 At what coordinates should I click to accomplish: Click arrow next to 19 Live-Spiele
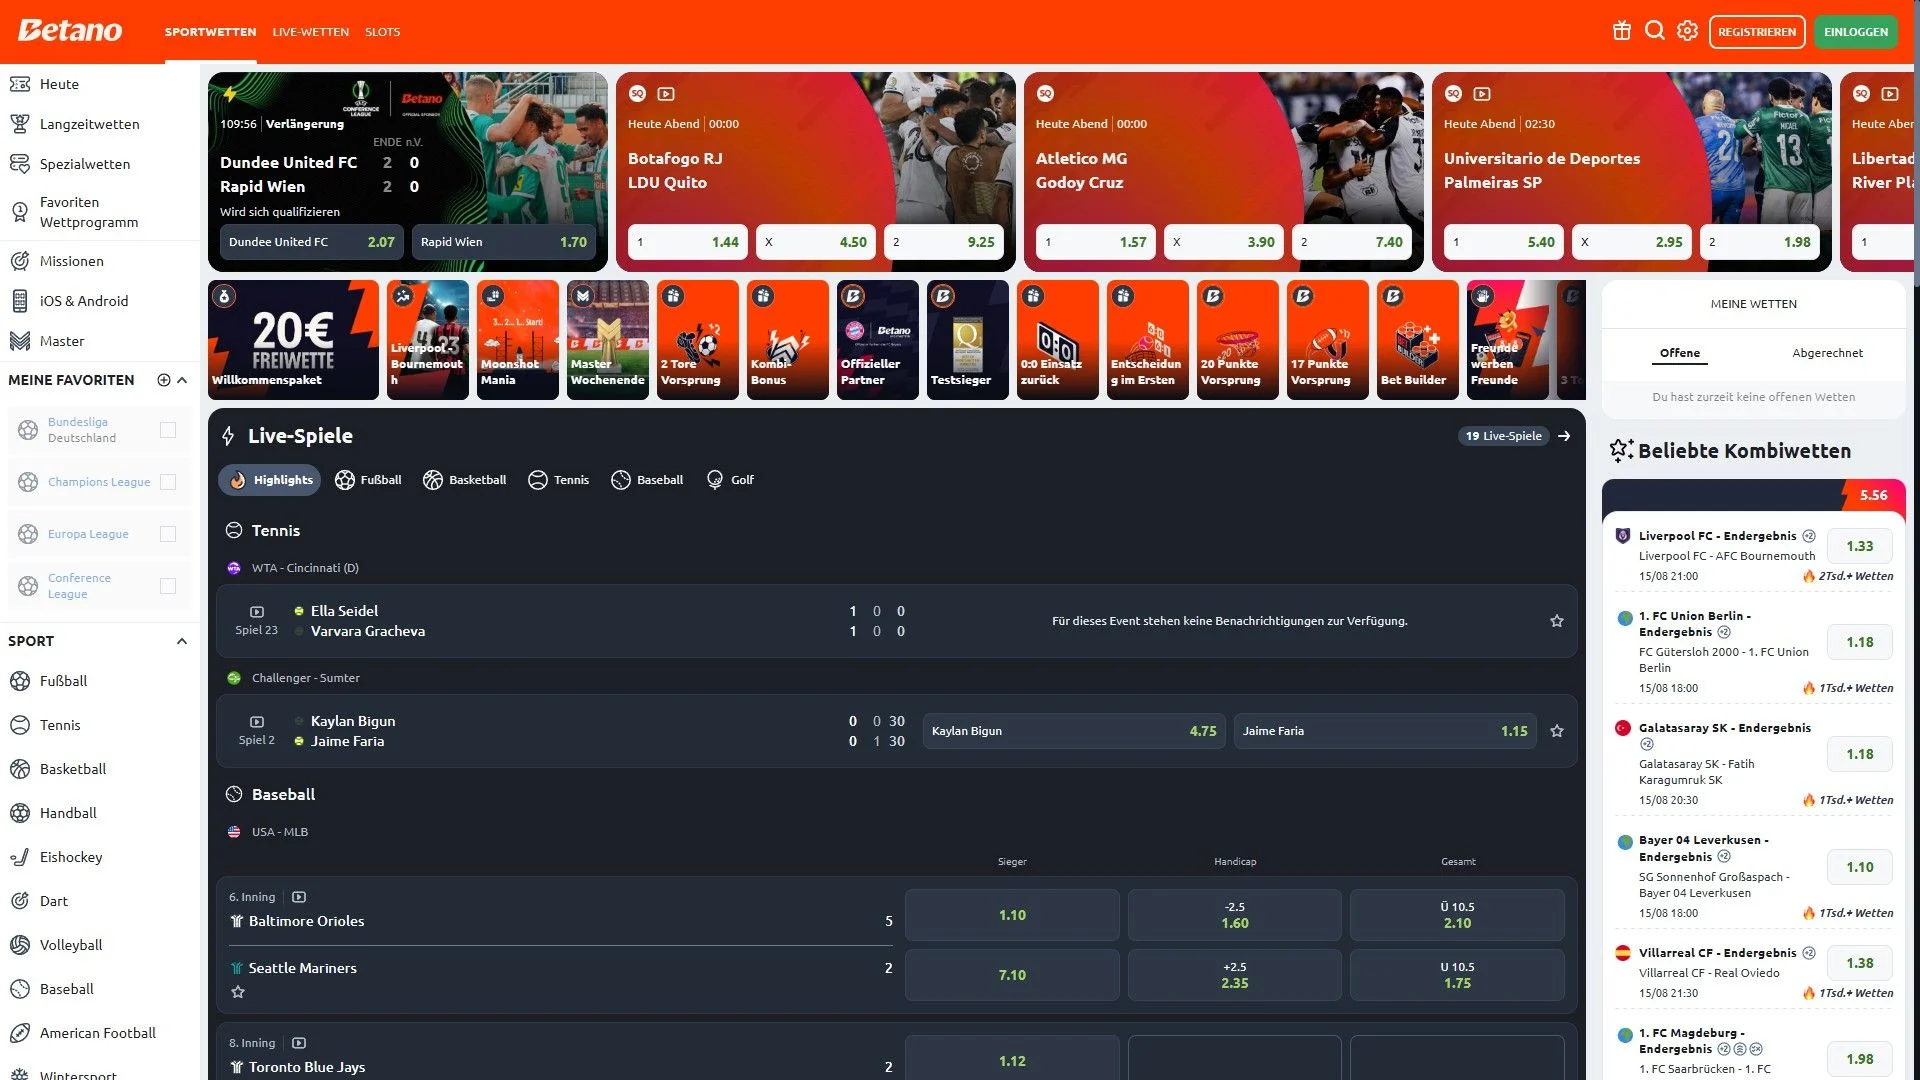pos(1564,436)
